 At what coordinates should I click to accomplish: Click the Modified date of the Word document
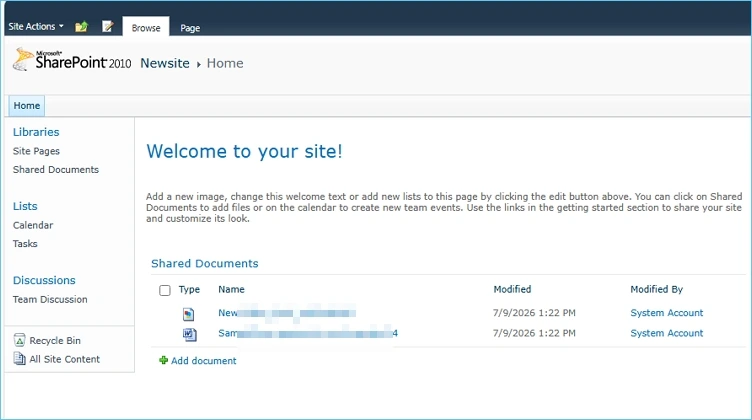click(534, 333)
